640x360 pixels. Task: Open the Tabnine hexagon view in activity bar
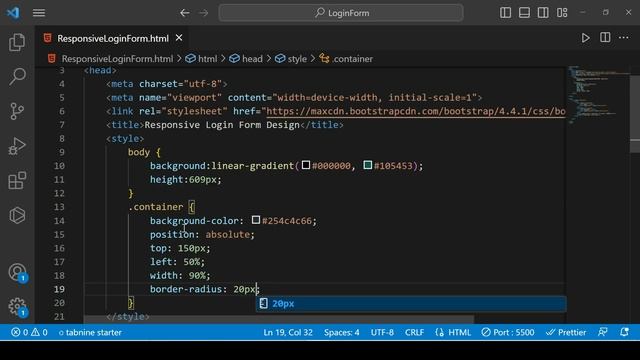(17, 215)
